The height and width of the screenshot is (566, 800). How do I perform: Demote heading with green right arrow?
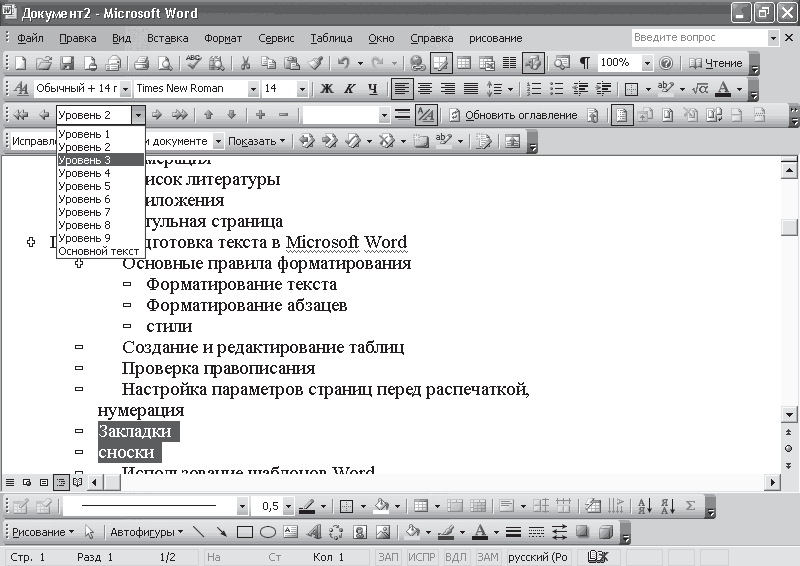[x=156, y=115]
